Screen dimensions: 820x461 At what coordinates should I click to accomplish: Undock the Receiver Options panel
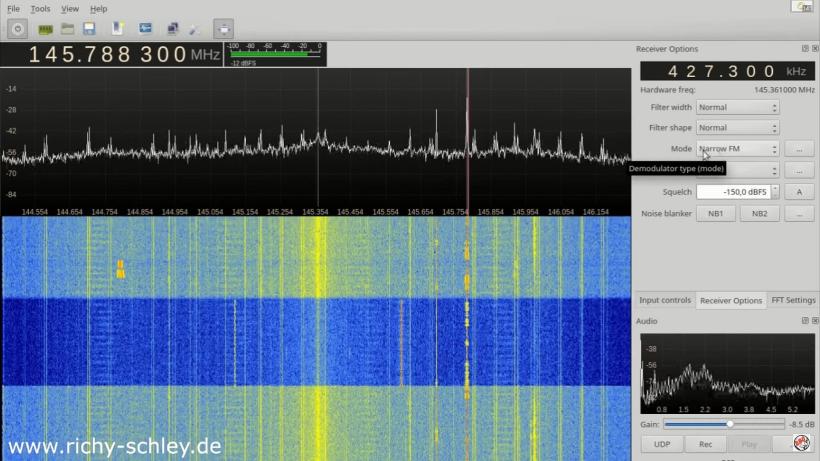pos(805,49)
